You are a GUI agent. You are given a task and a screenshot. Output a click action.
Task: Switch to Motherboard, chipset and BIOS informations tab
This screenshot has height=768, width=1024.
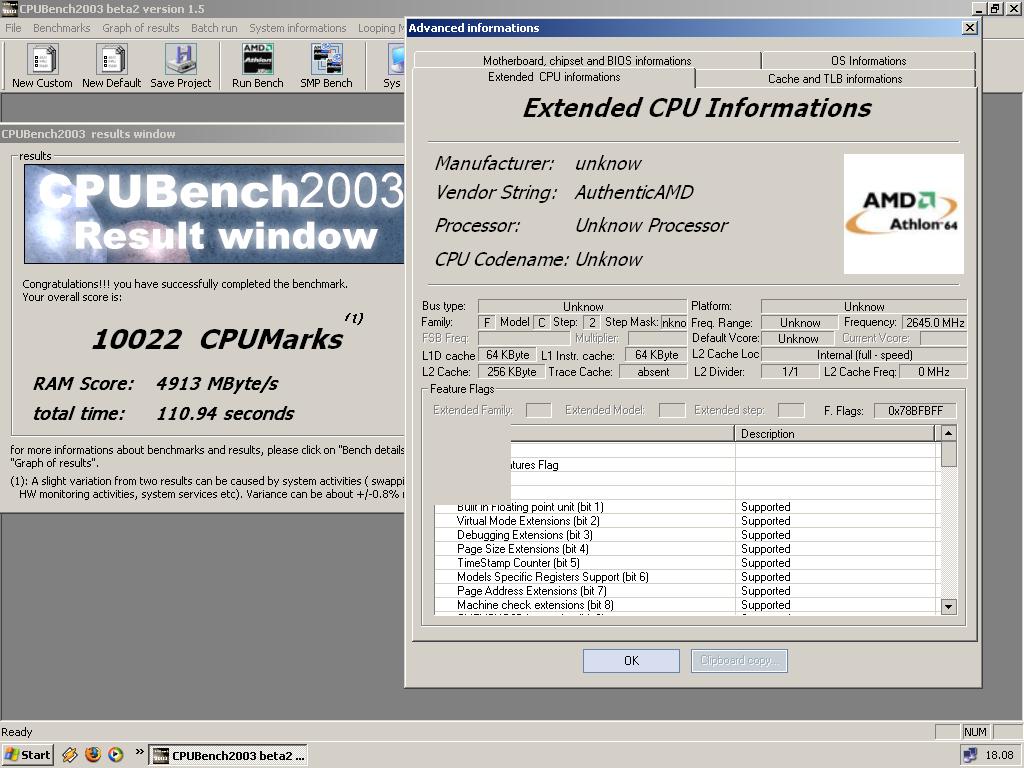(587, 61)
